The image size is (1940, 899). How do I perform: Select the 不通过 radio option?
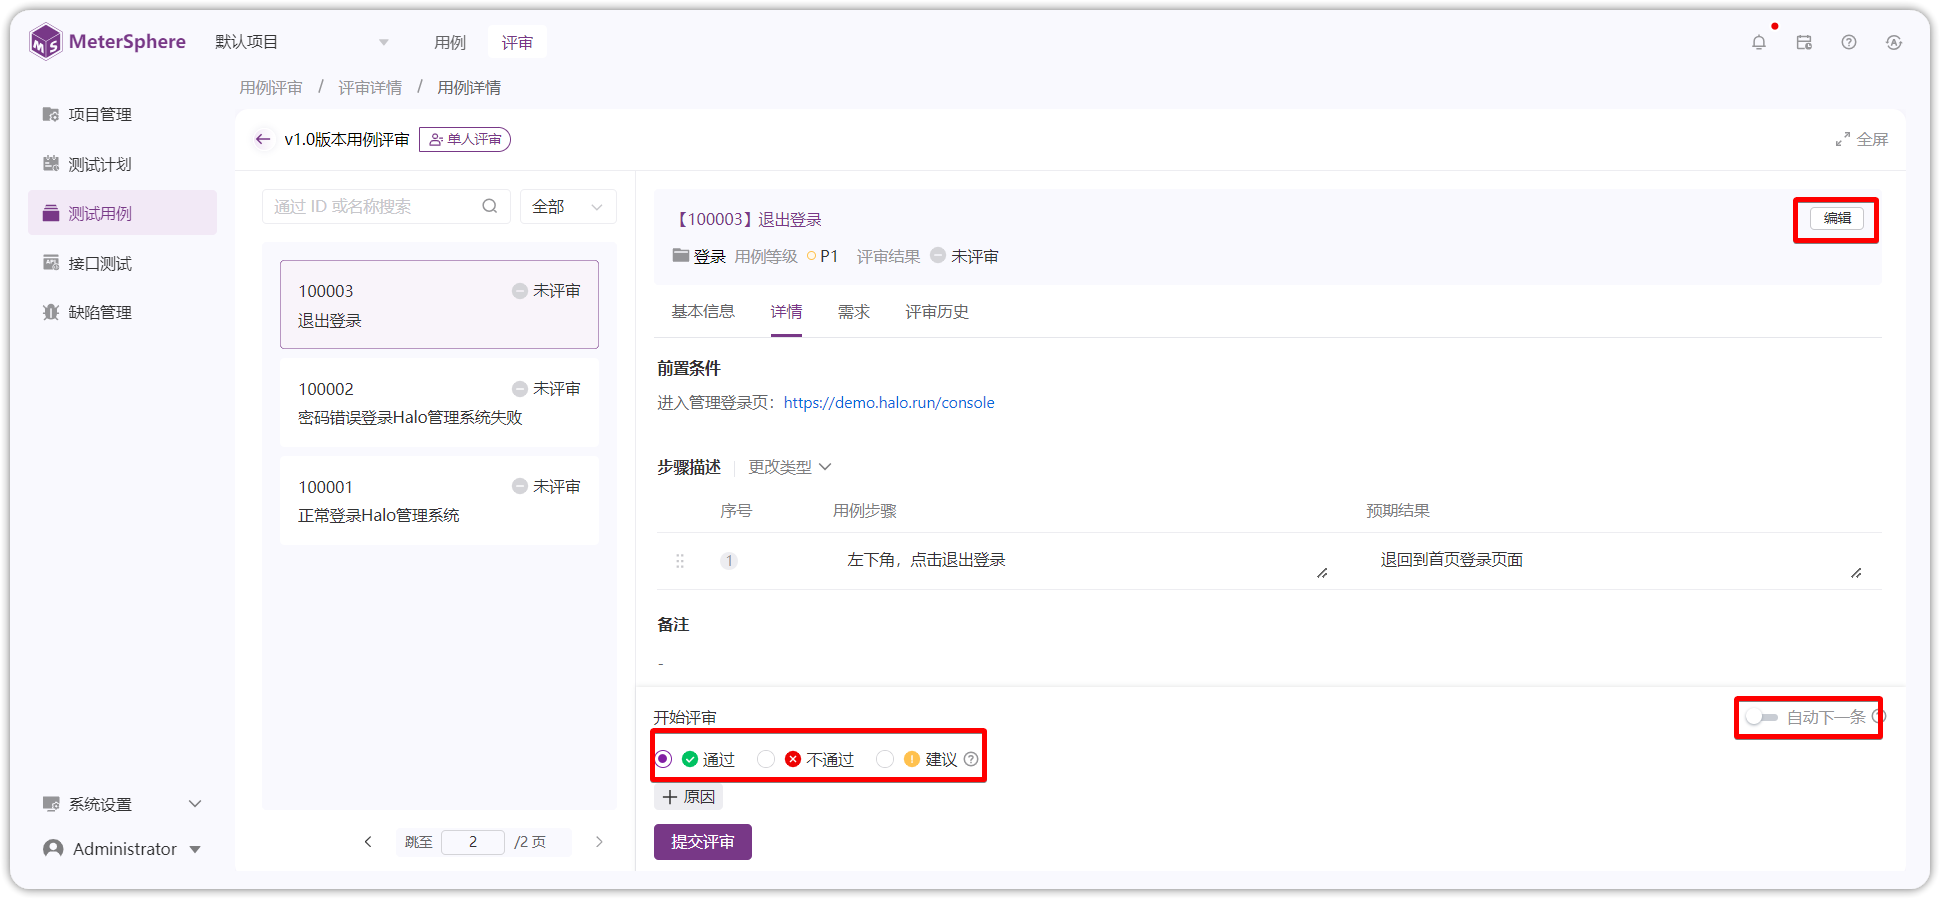(x=766, y=759)
